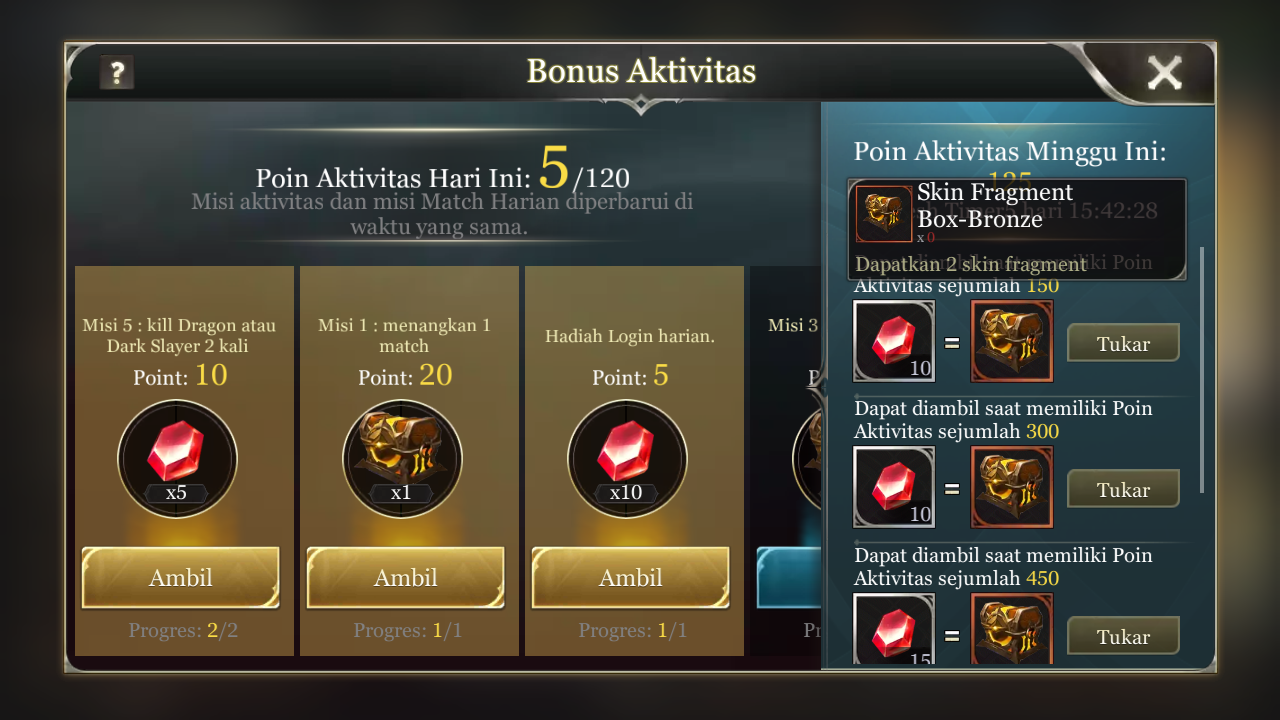The width and height of the screenshot is (1280, 720).
Task: Tap the ruby x5 reward in Misi 5
Action: point(177,459)
